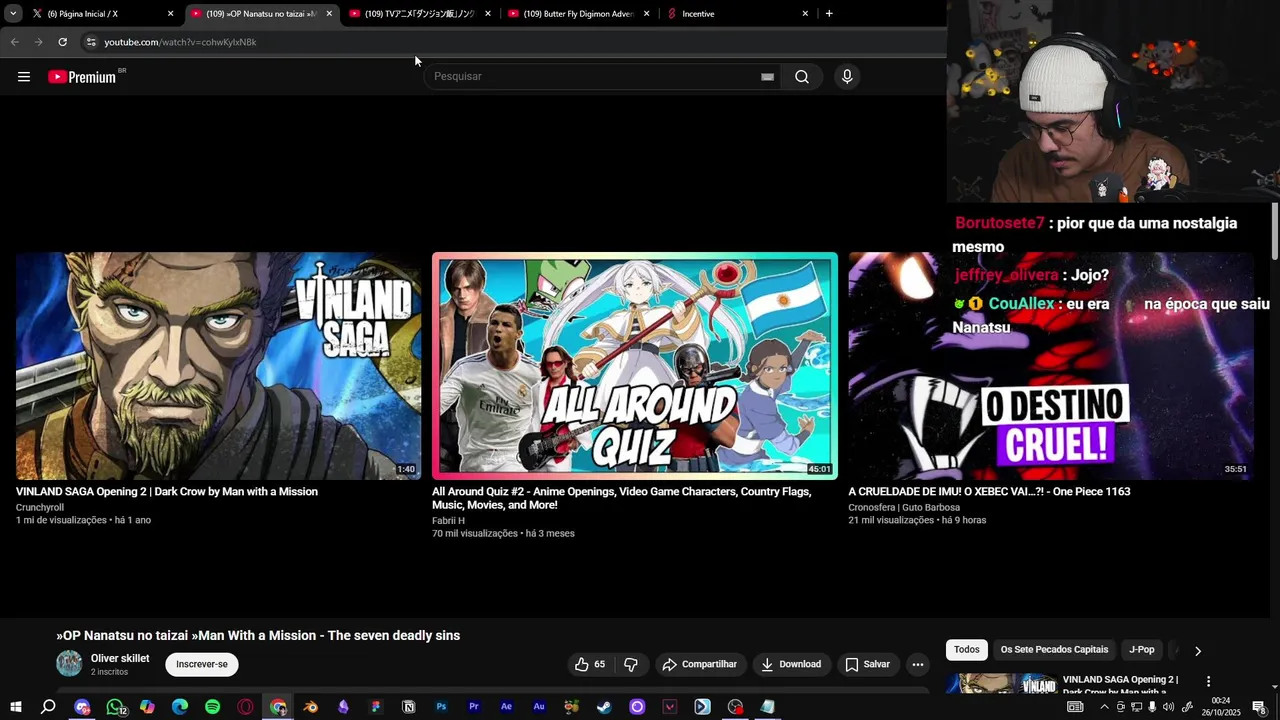Open the Vinland Saga Opening 2 thumbnail
Image resolution: width=1280 pixels, height=720 pixels.
coord(218,366)
